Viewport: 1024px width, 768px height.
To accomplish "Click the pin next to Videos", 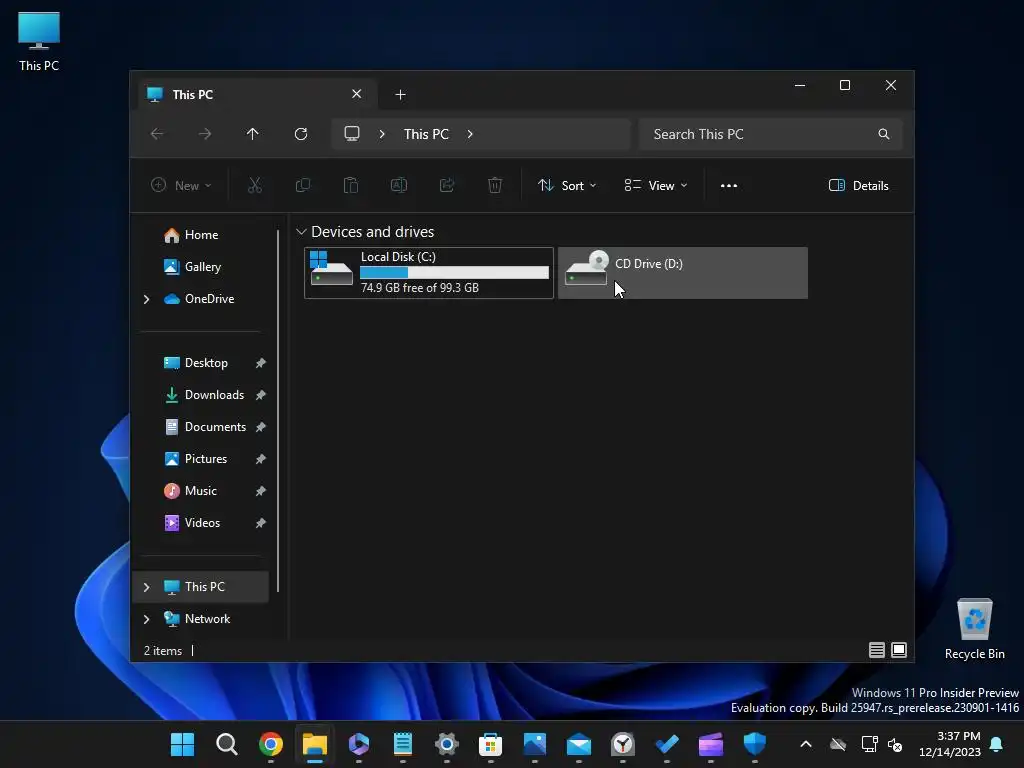I will 261,523.
